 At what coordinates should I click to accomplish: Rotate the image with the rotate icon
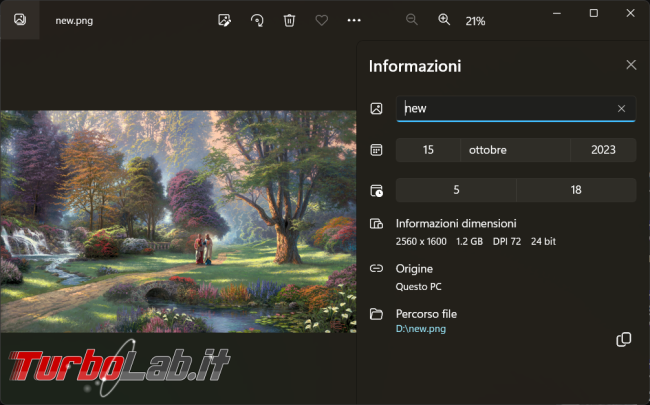(x=257, y=20)
